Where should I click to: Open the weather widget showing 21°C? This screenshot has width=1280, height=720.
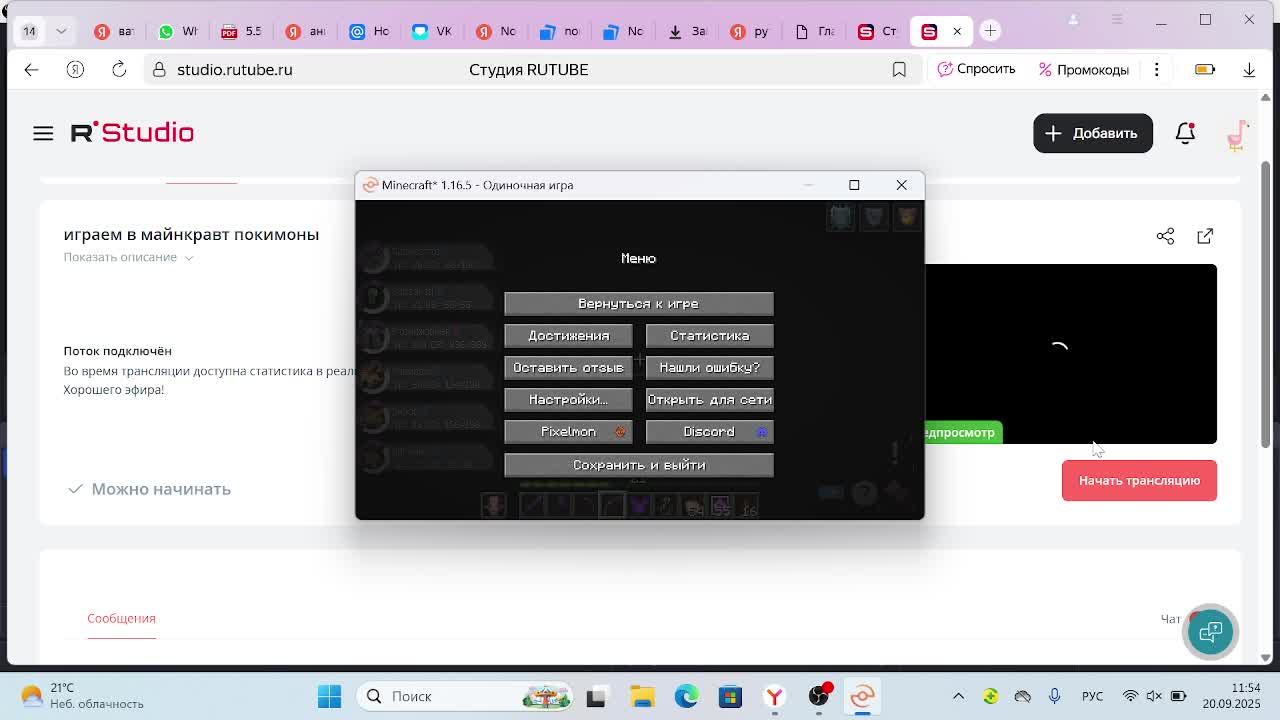point(82,696)
